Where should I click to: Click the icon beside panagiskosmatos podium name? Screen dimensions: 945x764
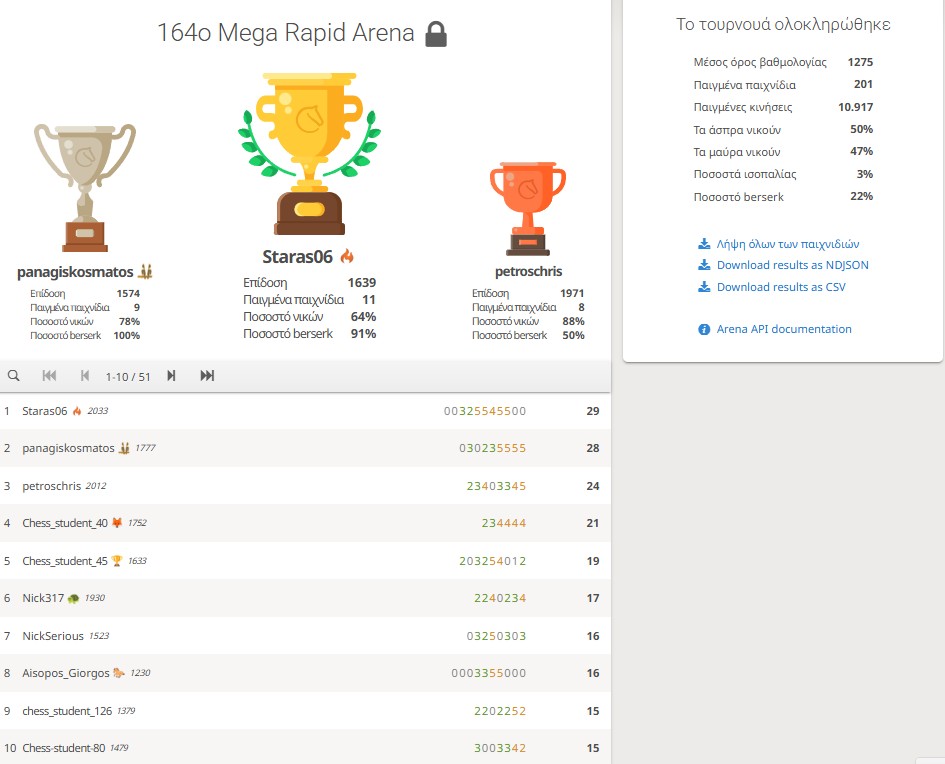tap(145, 272)
